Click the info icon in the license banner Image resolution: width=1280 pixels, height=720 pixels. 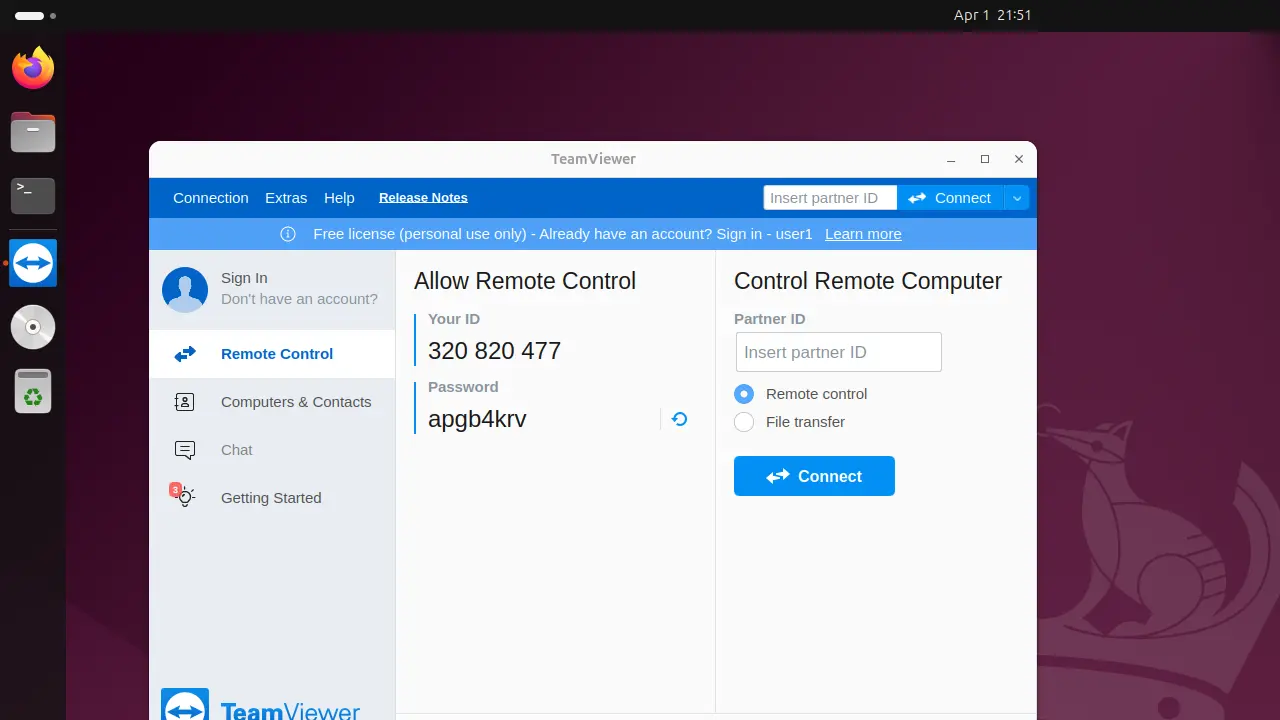coord(288,234)
